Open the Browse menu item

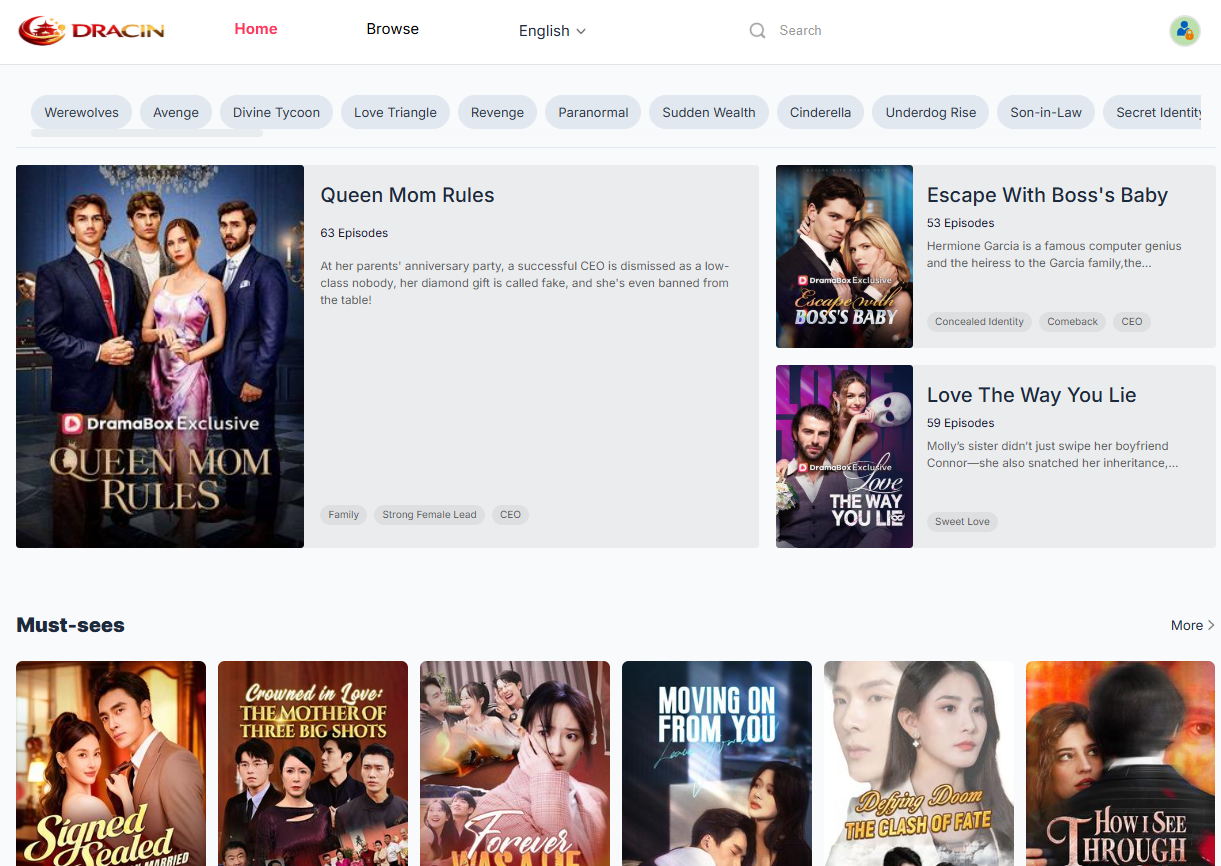point(392,29)
